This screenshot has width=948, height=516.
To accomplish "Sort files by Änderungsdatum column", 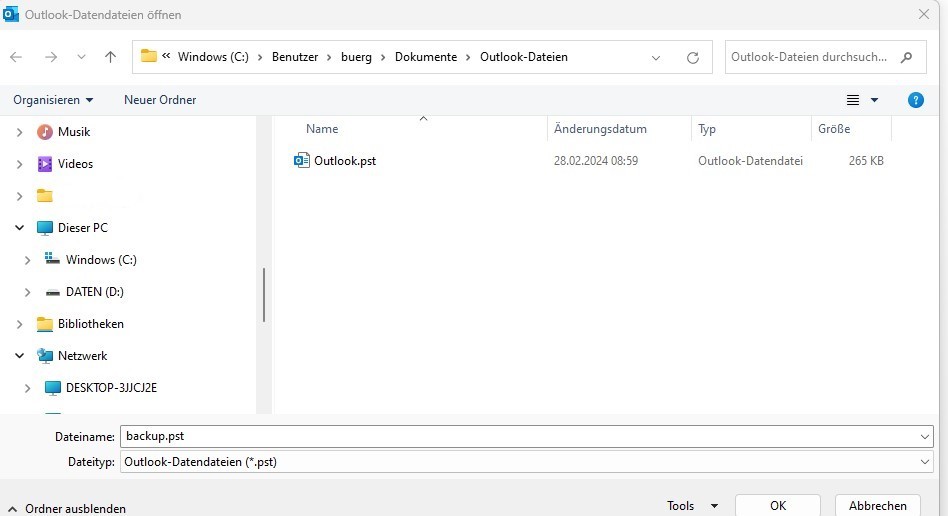I will (600, 129).
